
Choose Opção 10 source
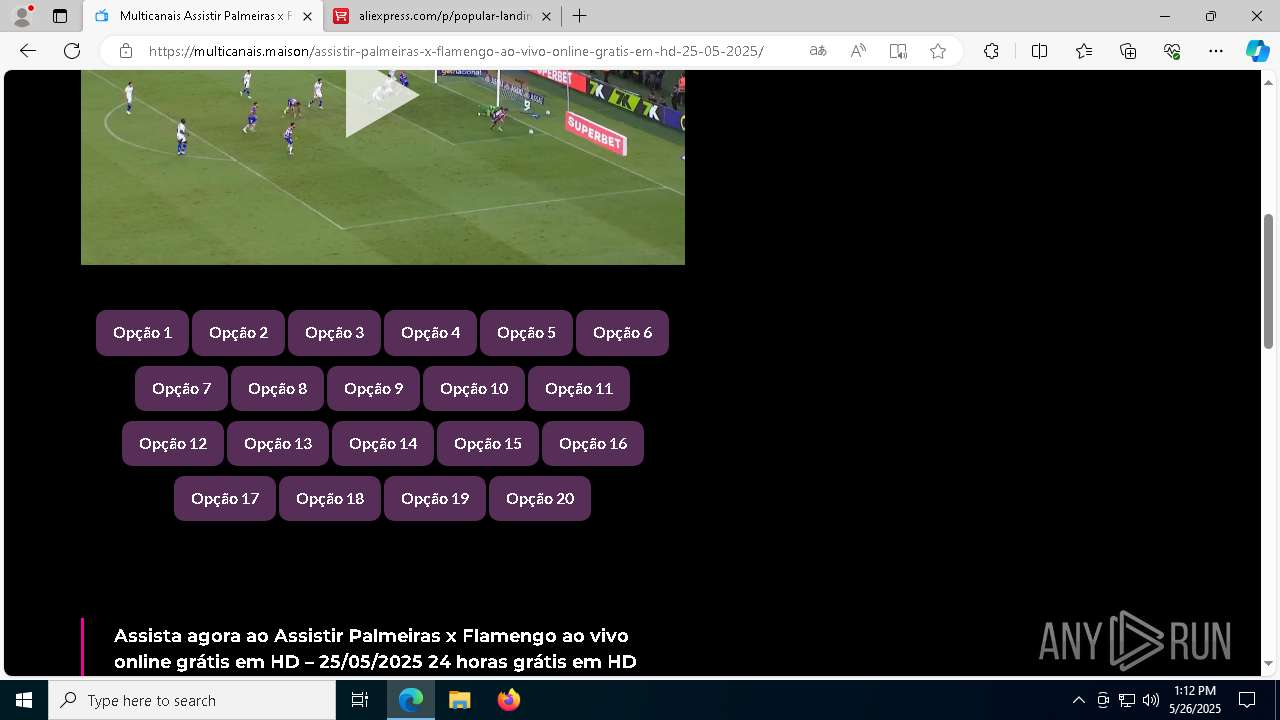pyautogui.click(x=474, y=388)
